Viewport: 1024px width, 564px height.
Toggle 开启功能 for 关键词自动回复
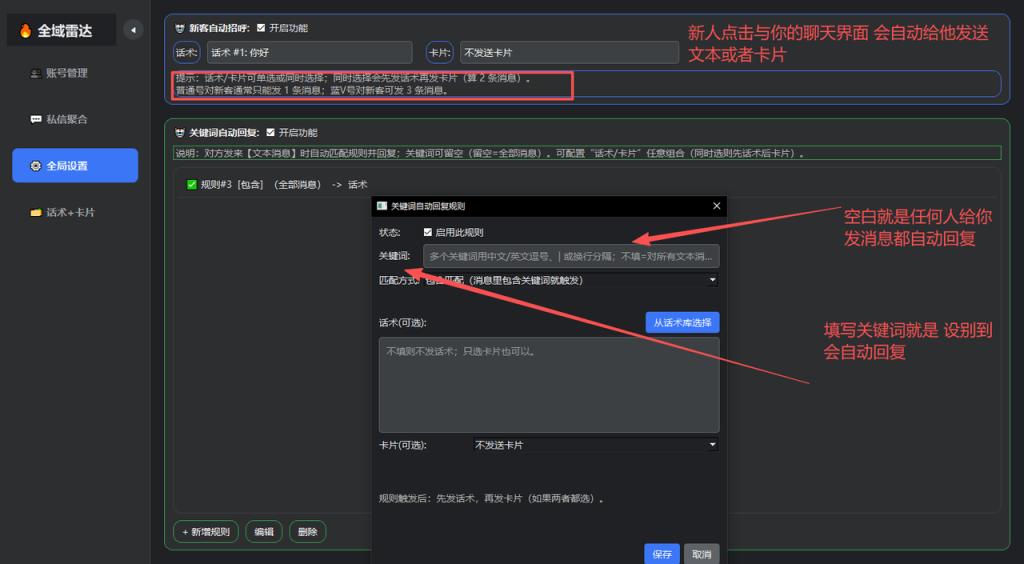pos(271,133)
